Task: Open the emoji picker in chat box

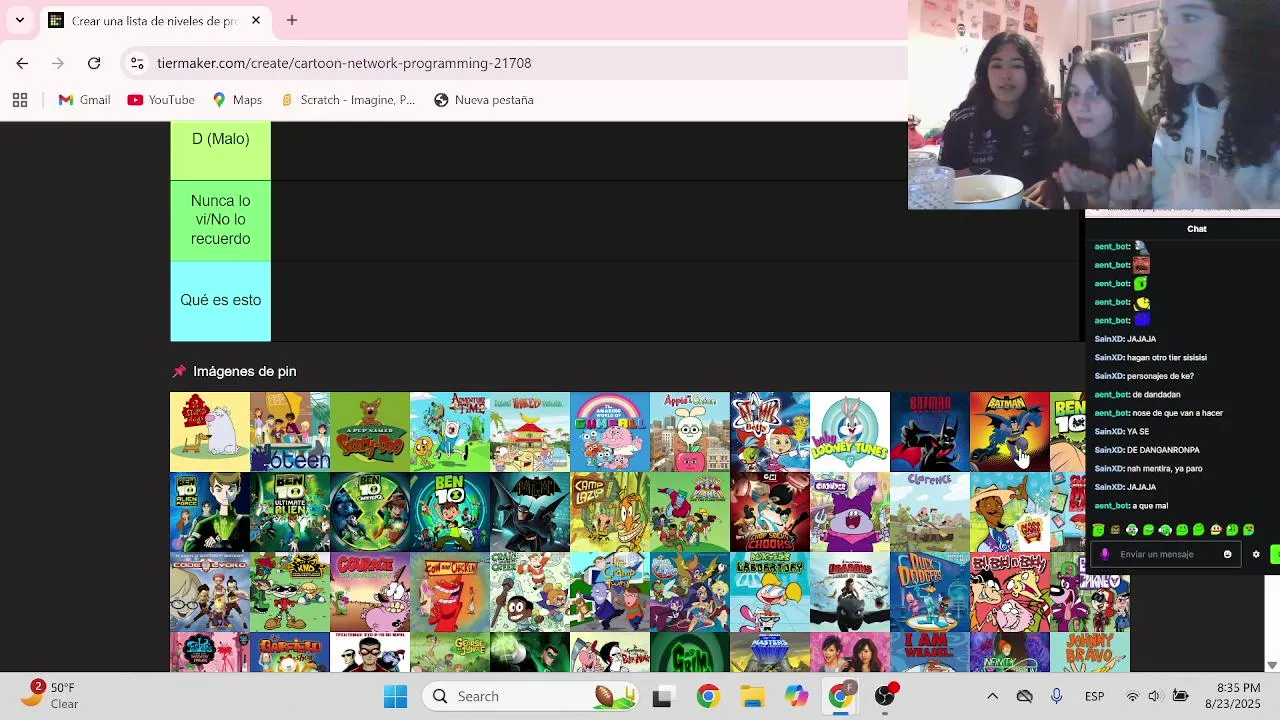Action: click(x=1227, y=554)
